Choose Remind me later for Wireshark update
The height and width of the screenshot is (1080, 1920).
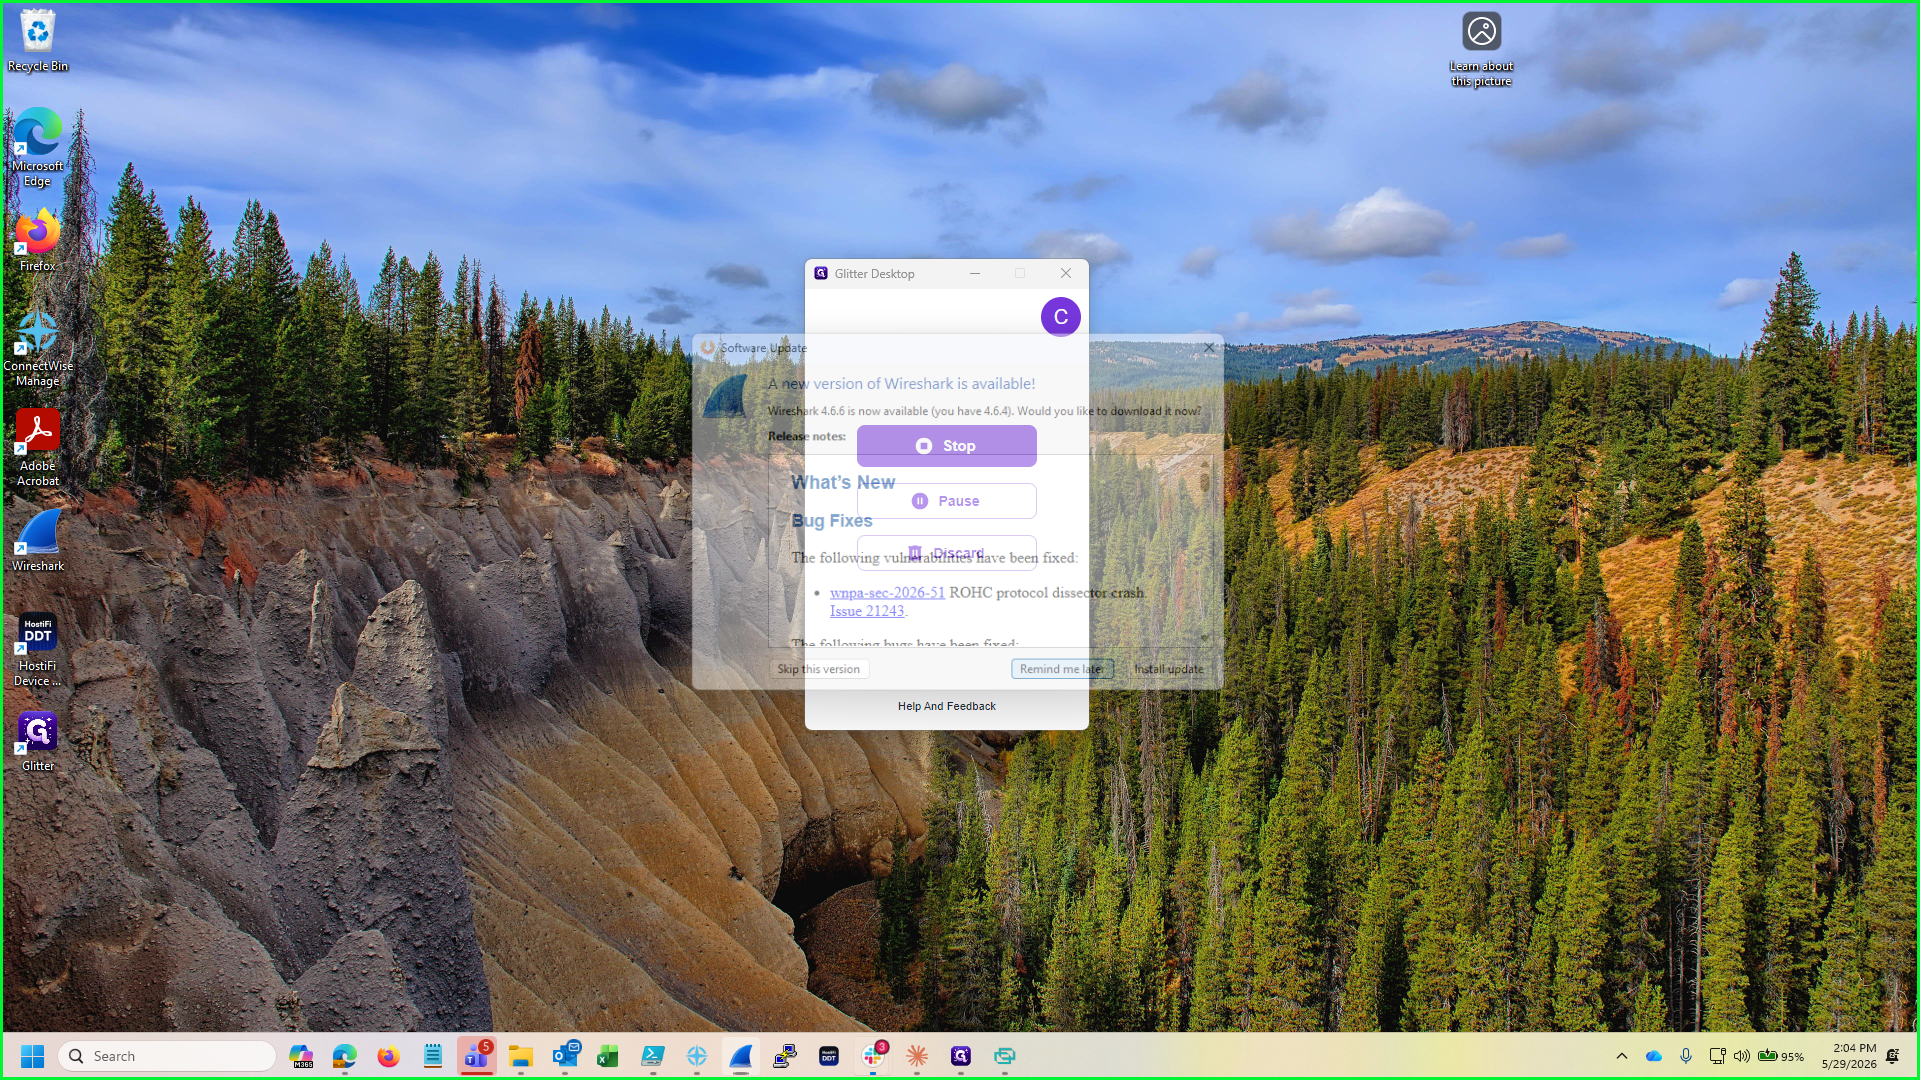click(x=1062, y=669)
